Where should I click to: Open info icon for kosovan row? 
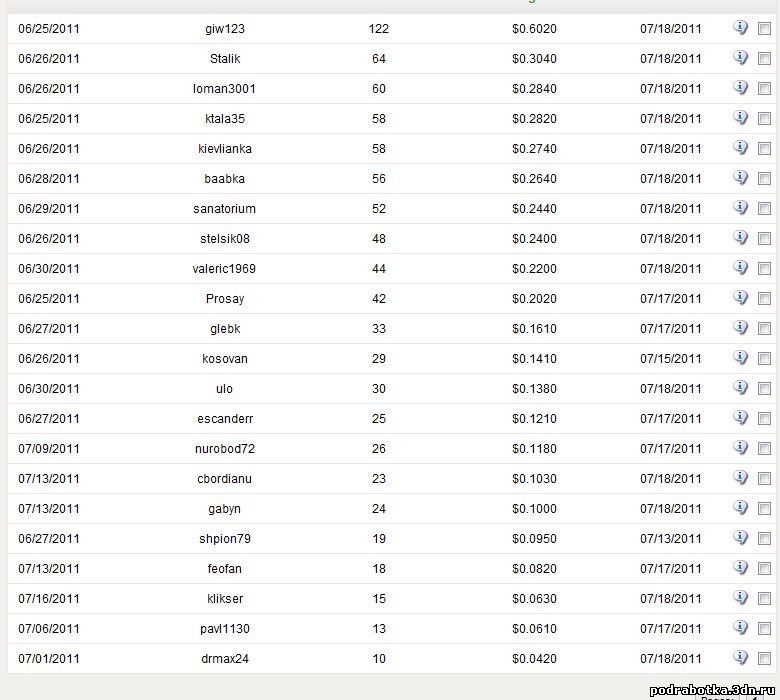coord(740,358)
